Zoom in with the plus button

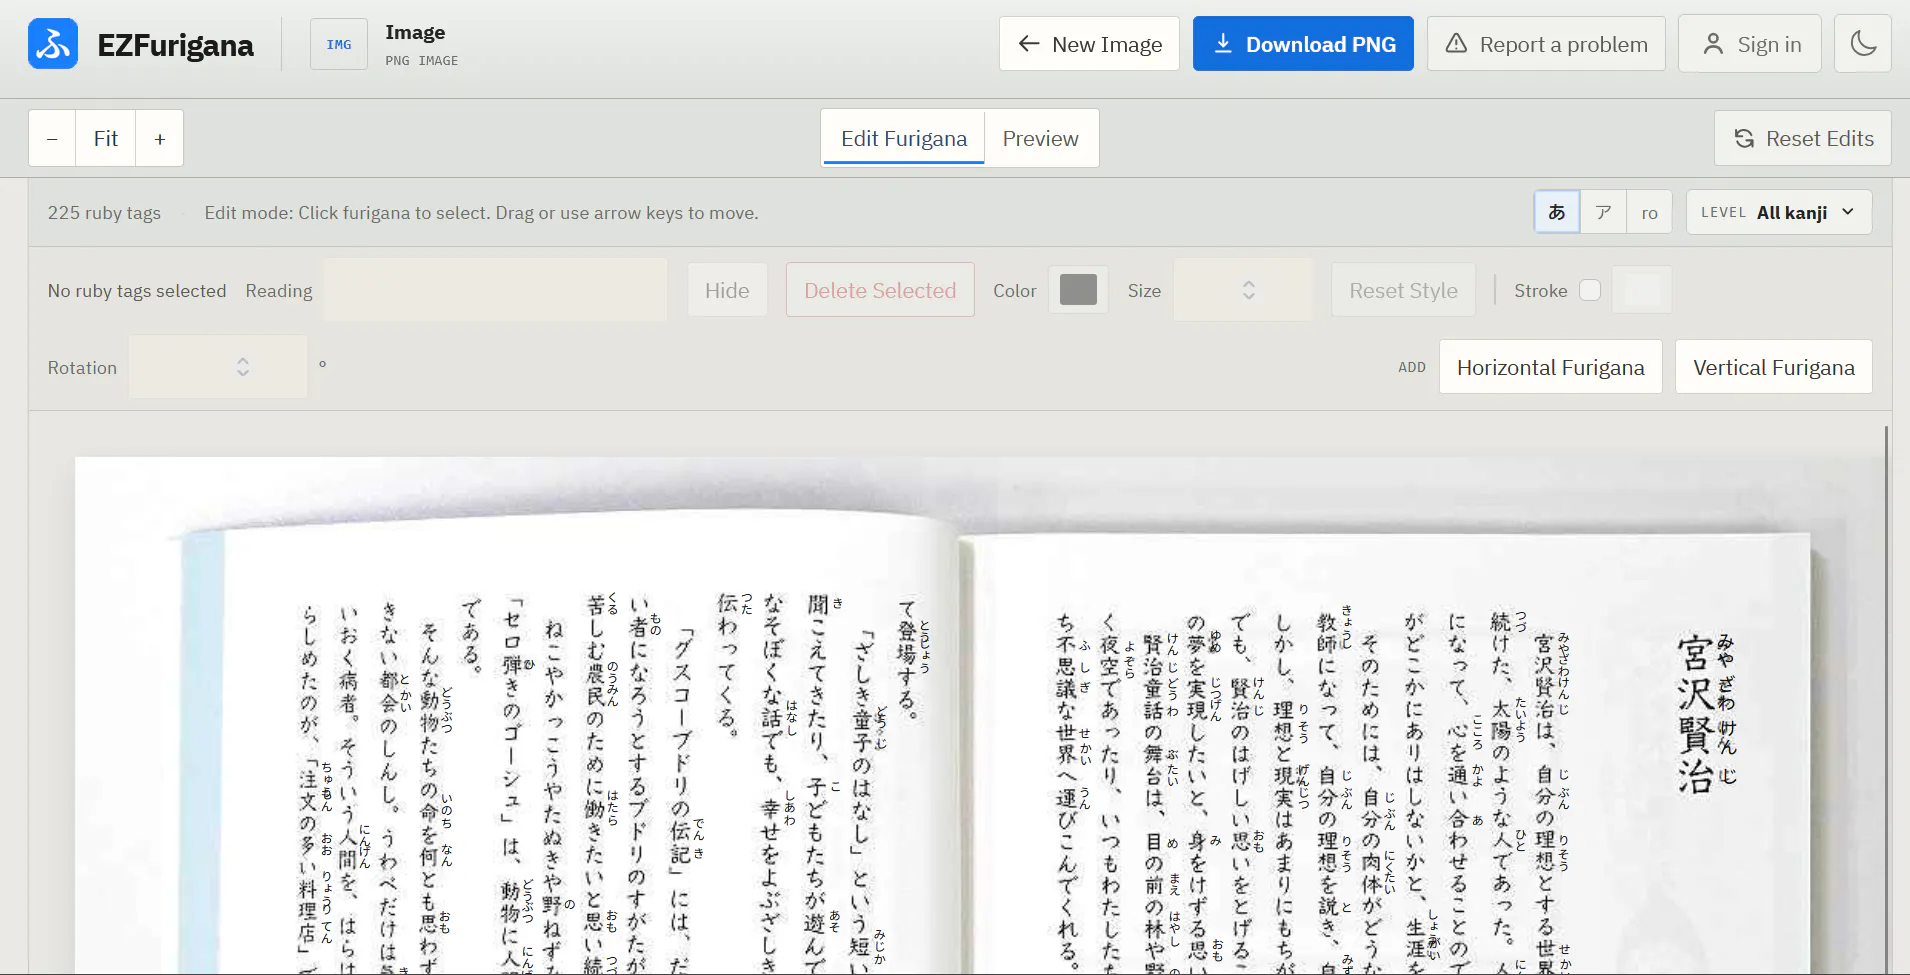coord(159,139)
